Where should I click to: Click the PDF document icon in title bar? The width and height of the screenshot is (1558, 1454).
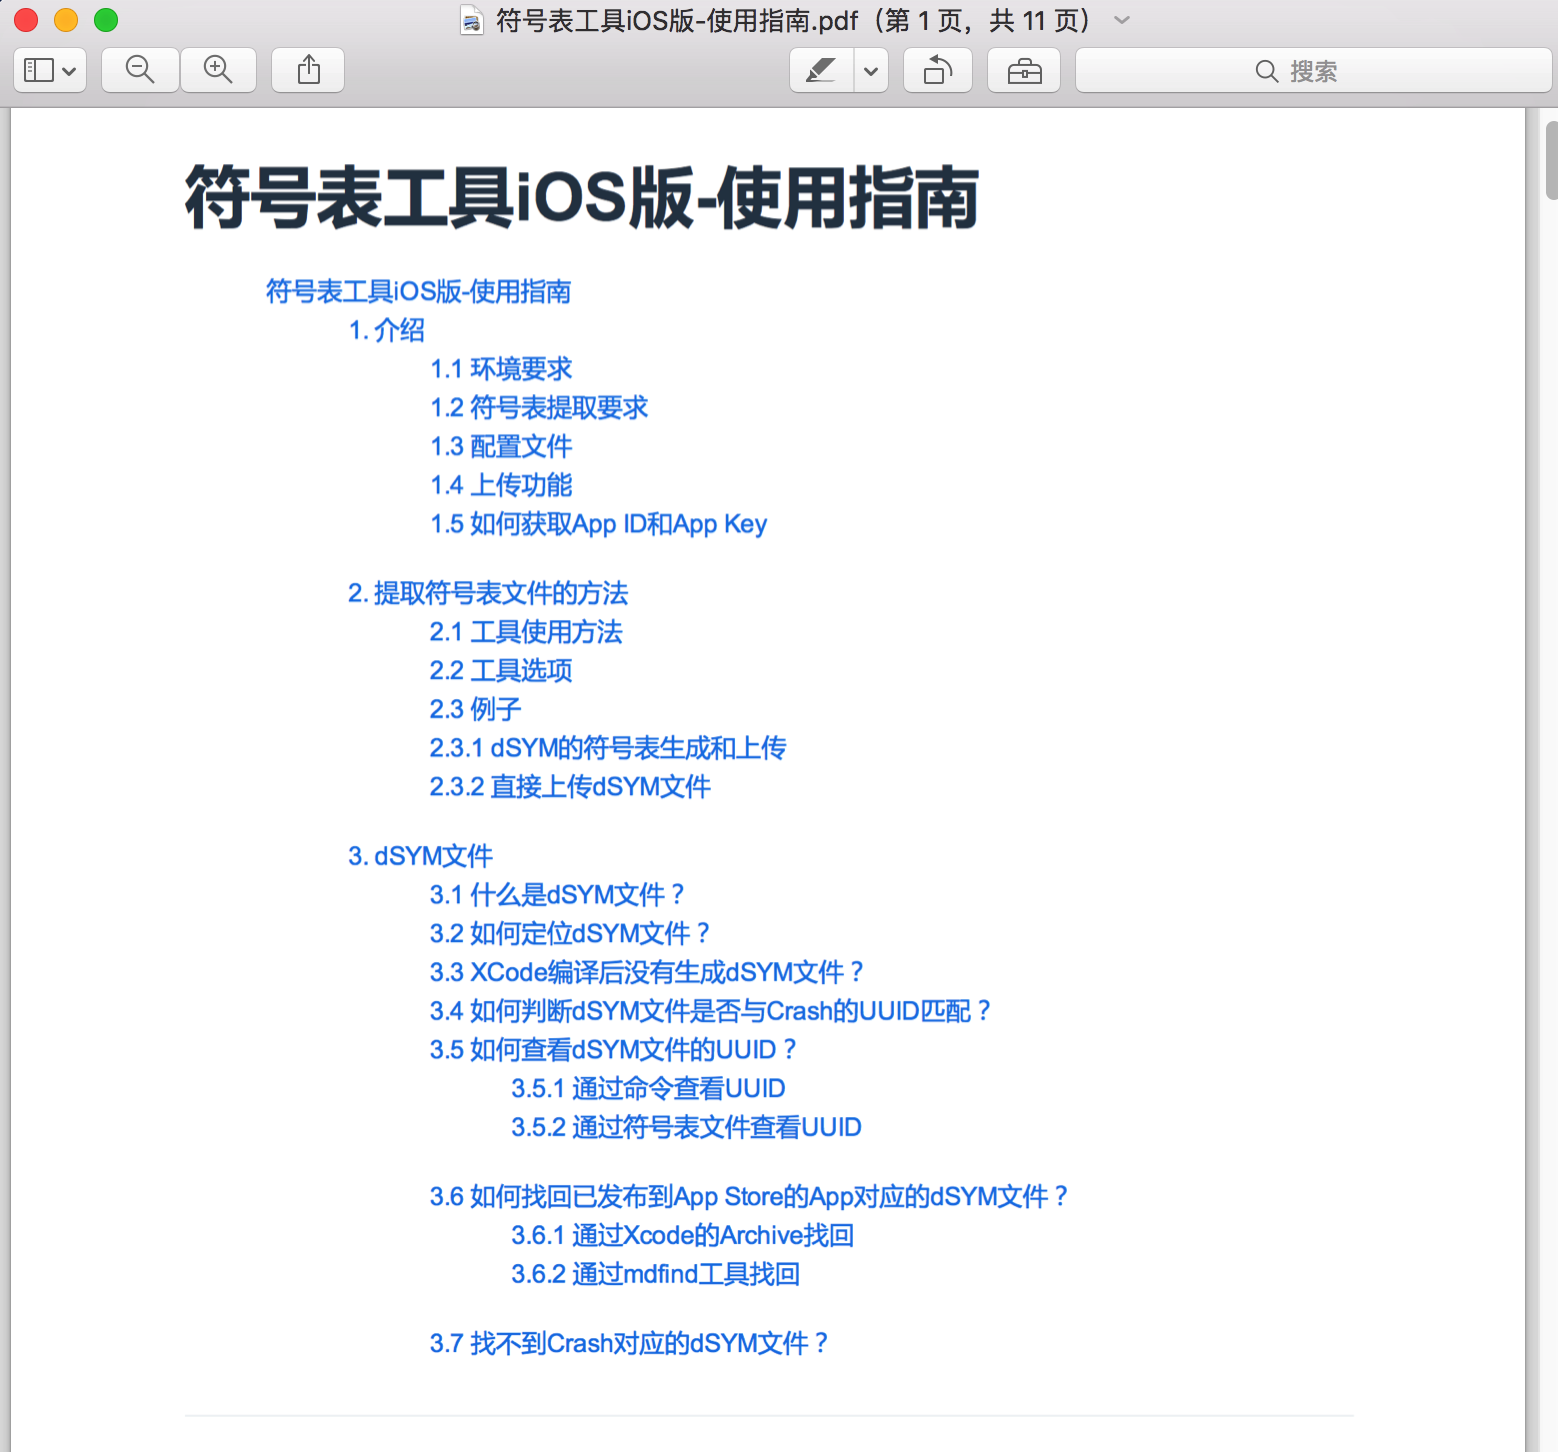[472, 20]
